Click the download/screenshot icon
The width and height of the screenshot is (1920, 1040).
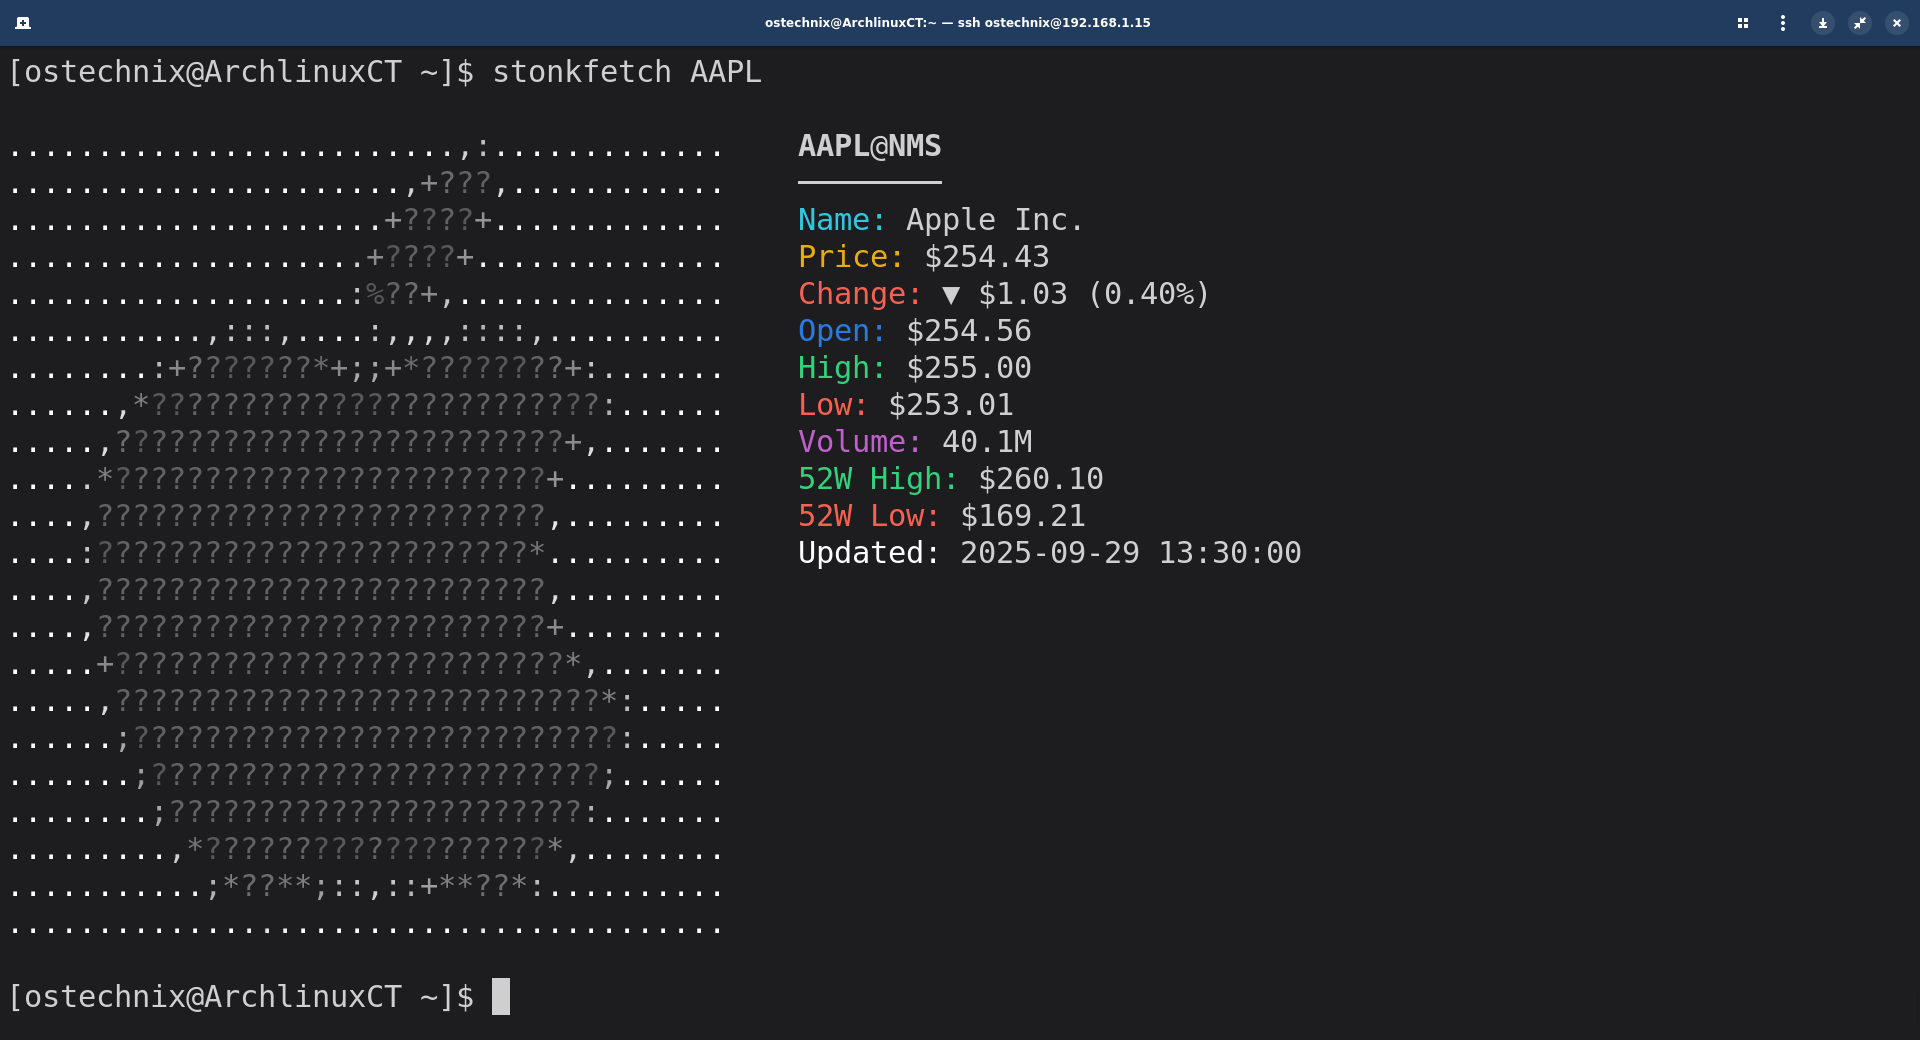[x=1822, y=22]
